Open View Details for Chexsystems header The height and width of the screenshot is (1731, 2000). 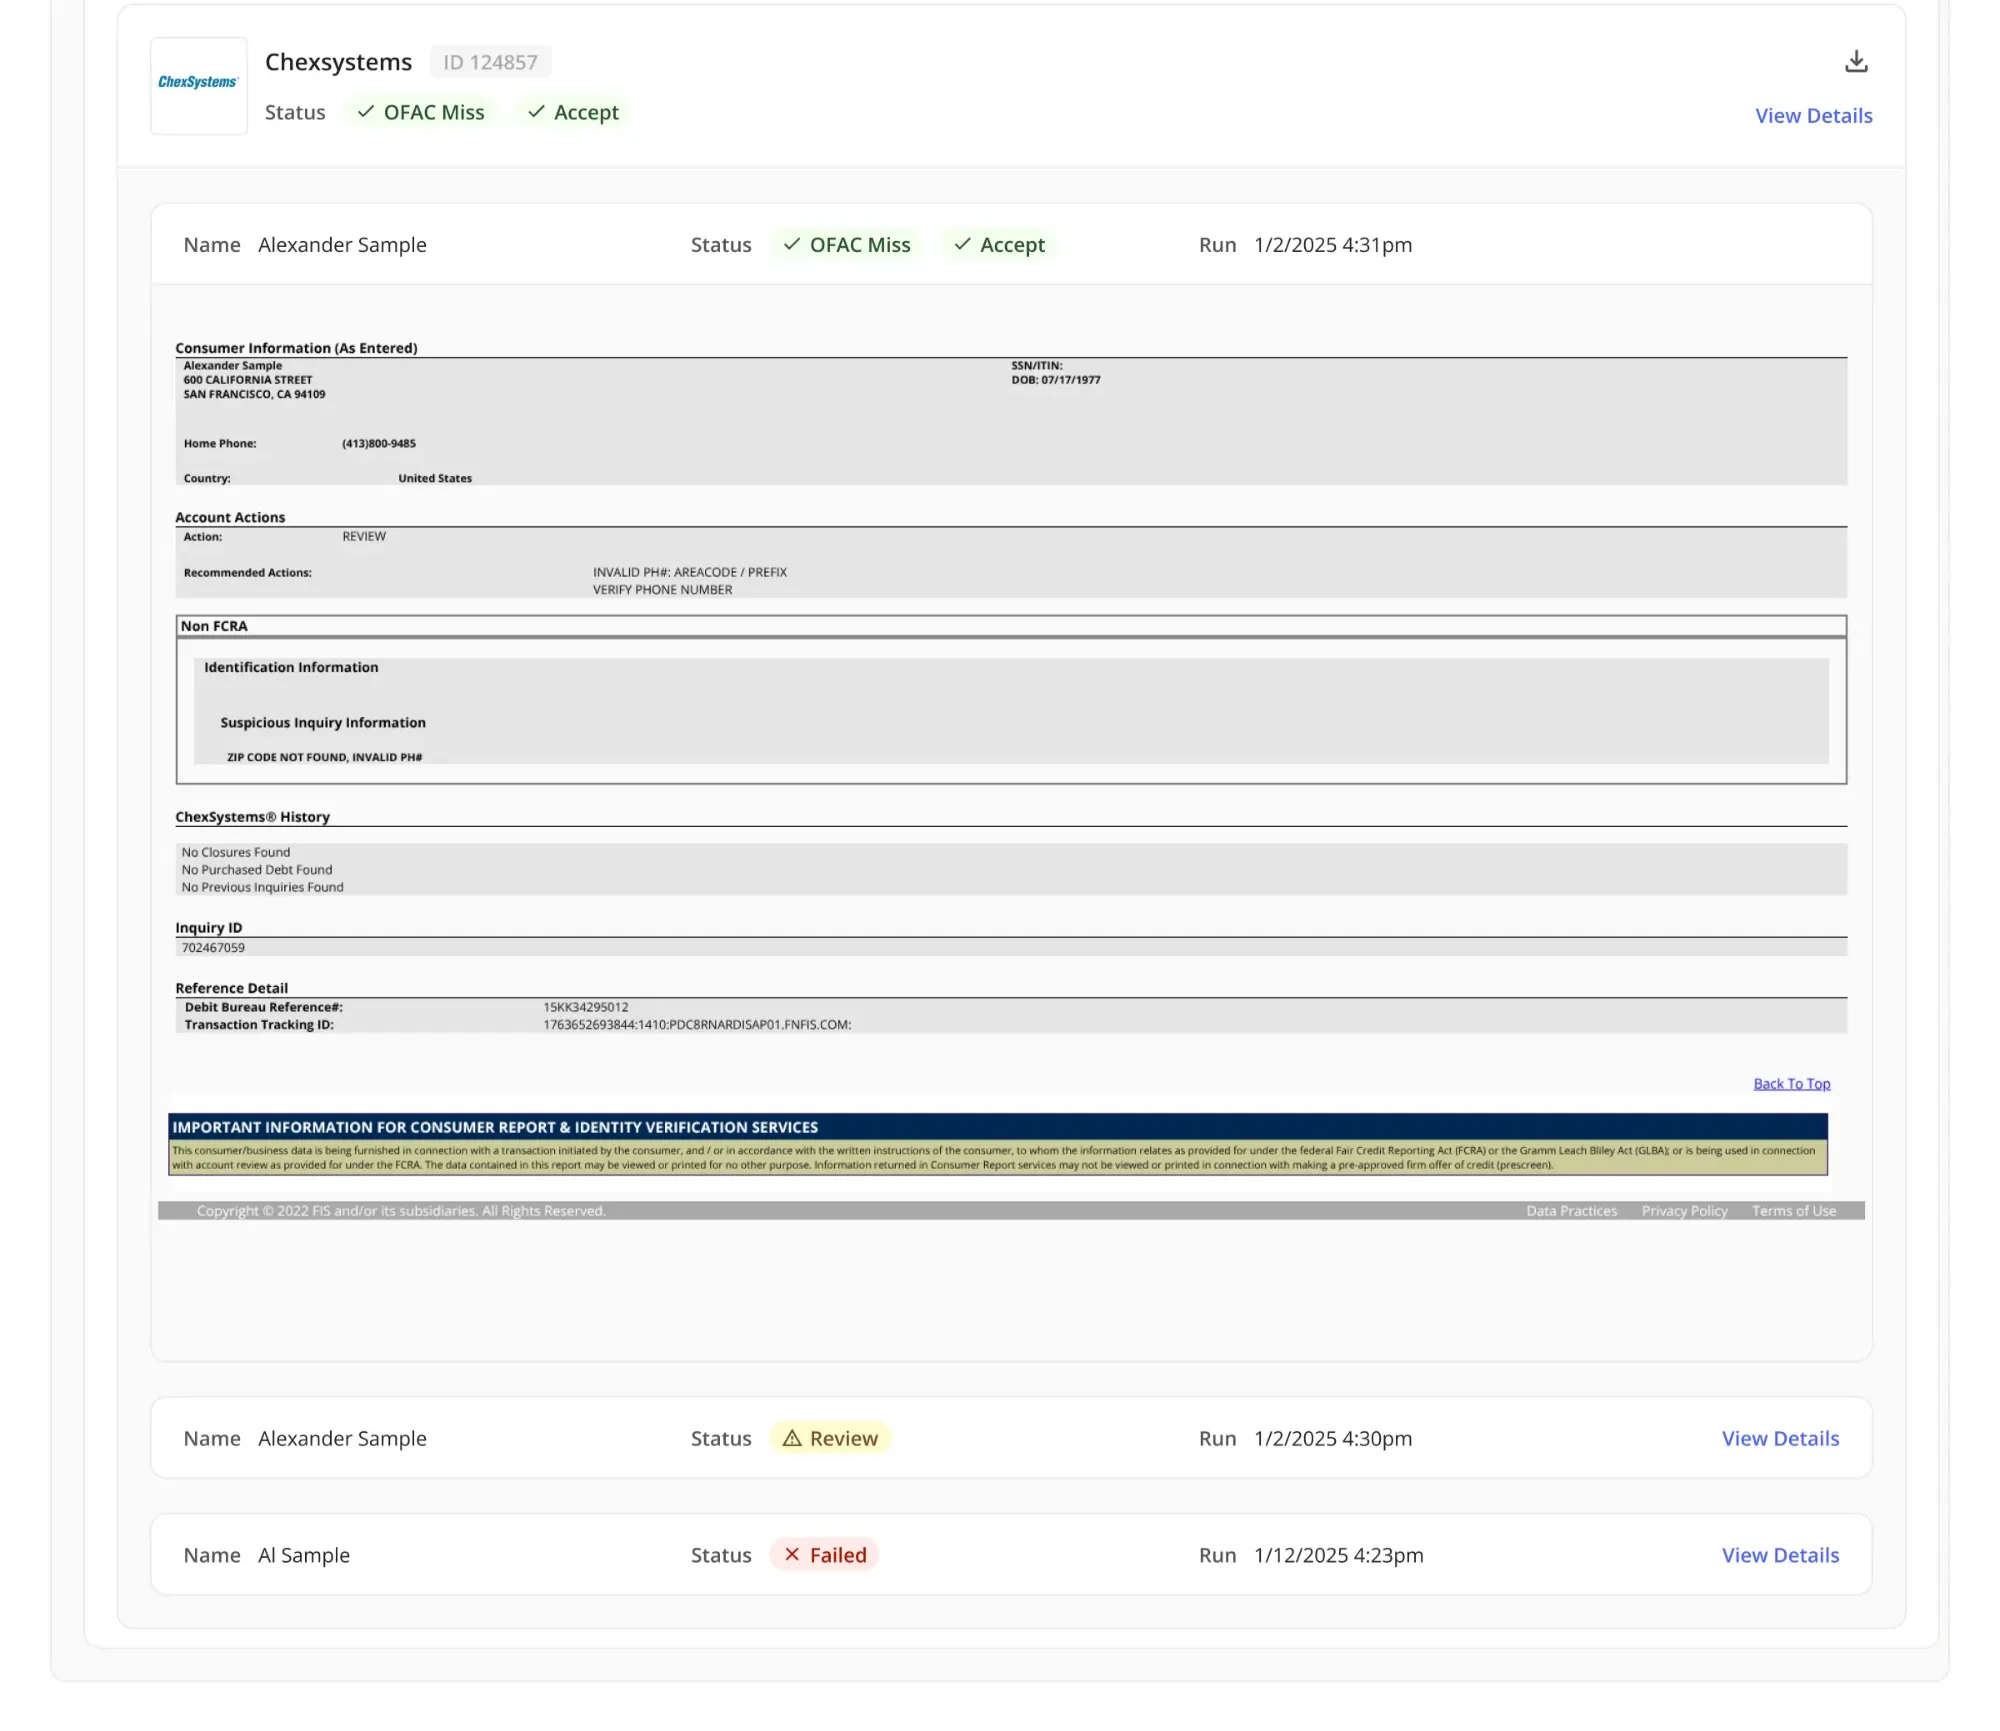pos(1813,116)
